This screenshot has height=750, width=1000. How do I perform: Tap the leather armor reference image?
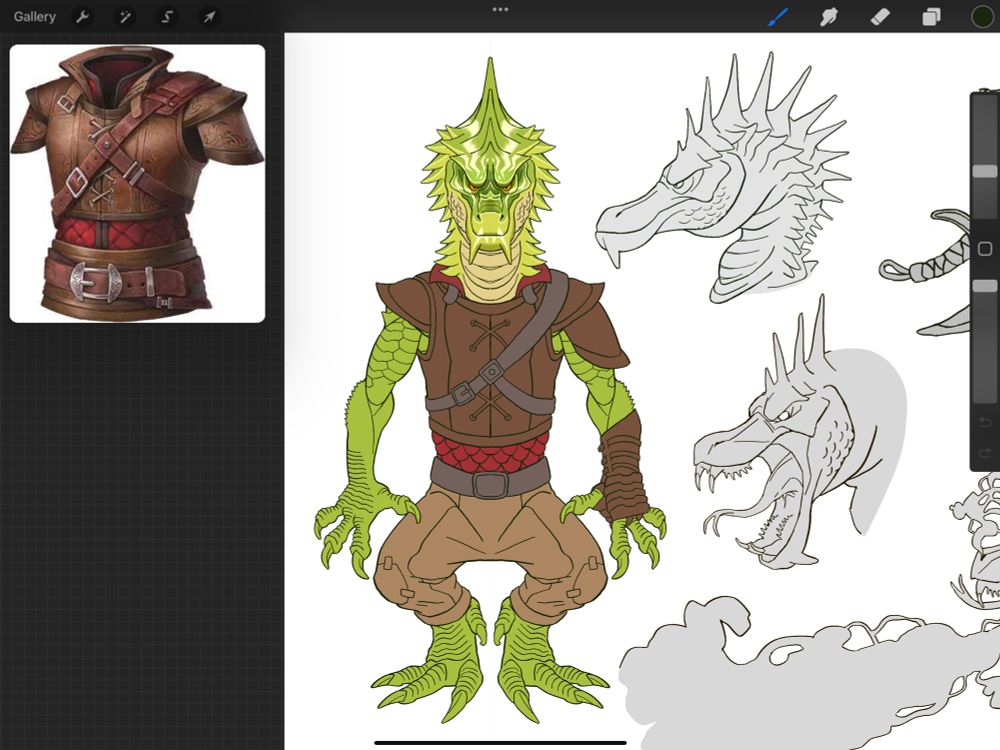[x=137, y=184]
